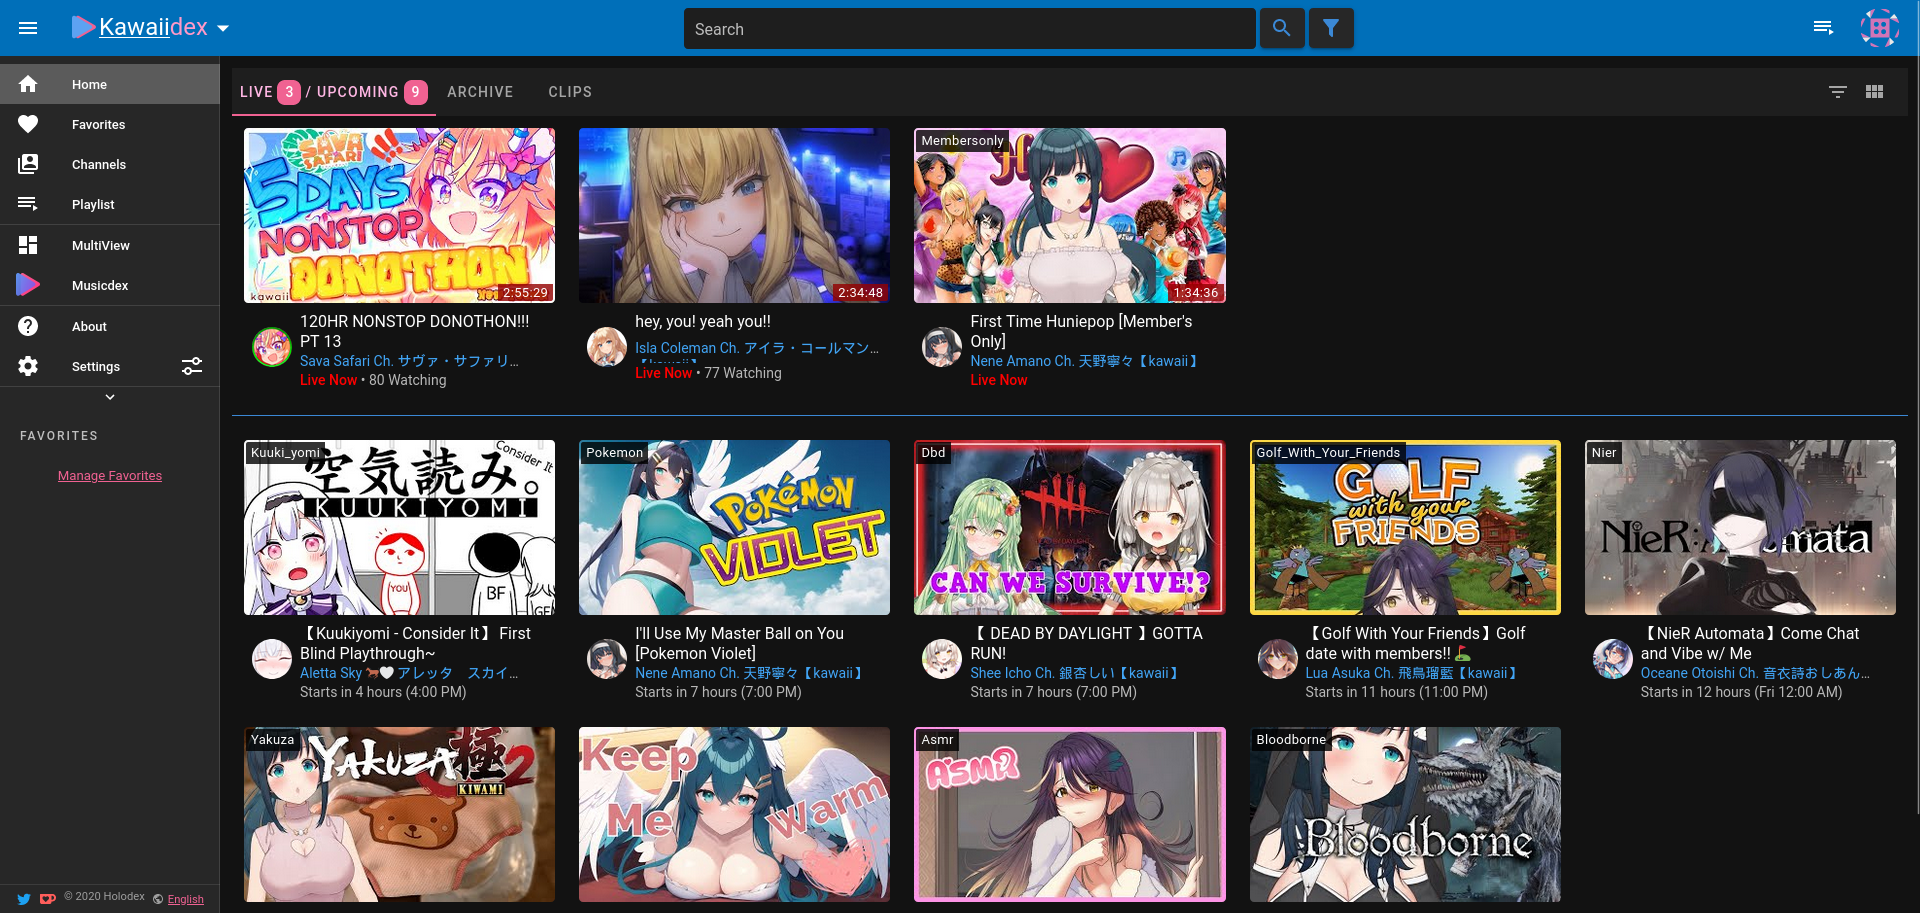1920x913 pixels.
Task: Toggle quick settings sliders beside Settings
Action: (x=192, y=366)
